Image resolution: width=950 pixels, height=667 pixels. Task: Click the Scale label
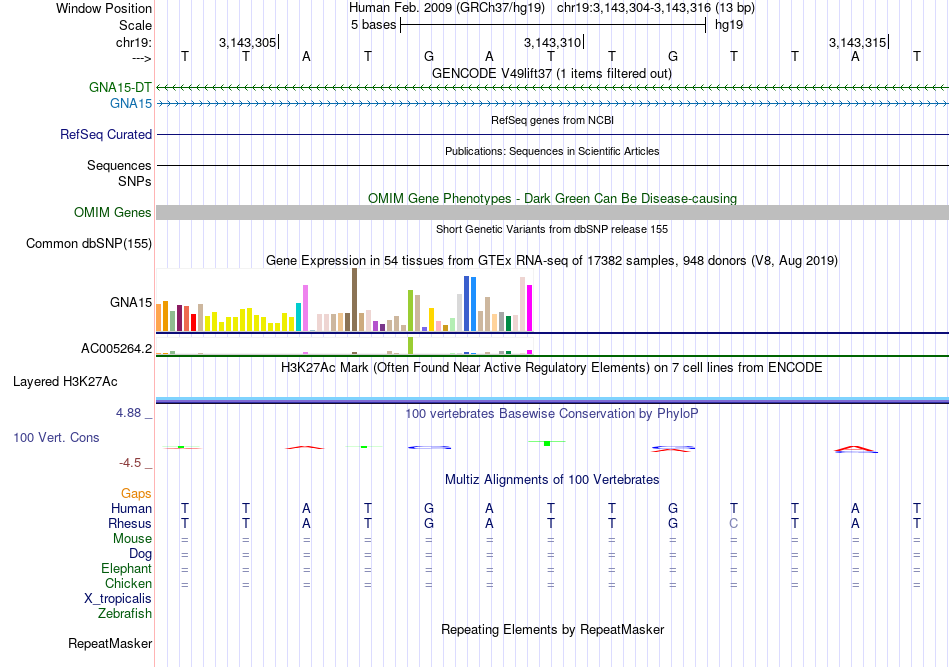coord(135,25)
